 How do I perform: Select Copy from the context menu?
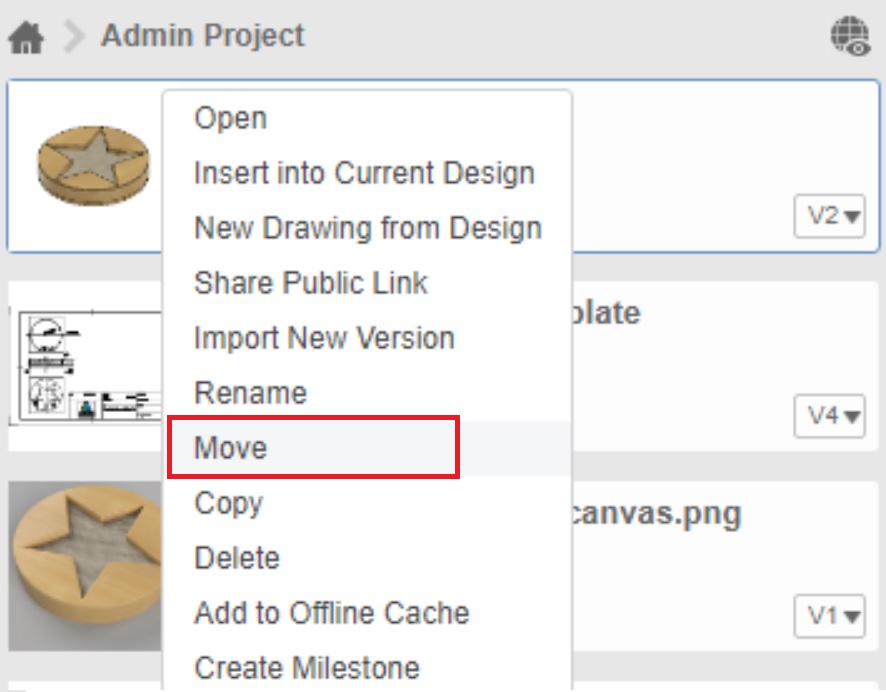point(229,503)
